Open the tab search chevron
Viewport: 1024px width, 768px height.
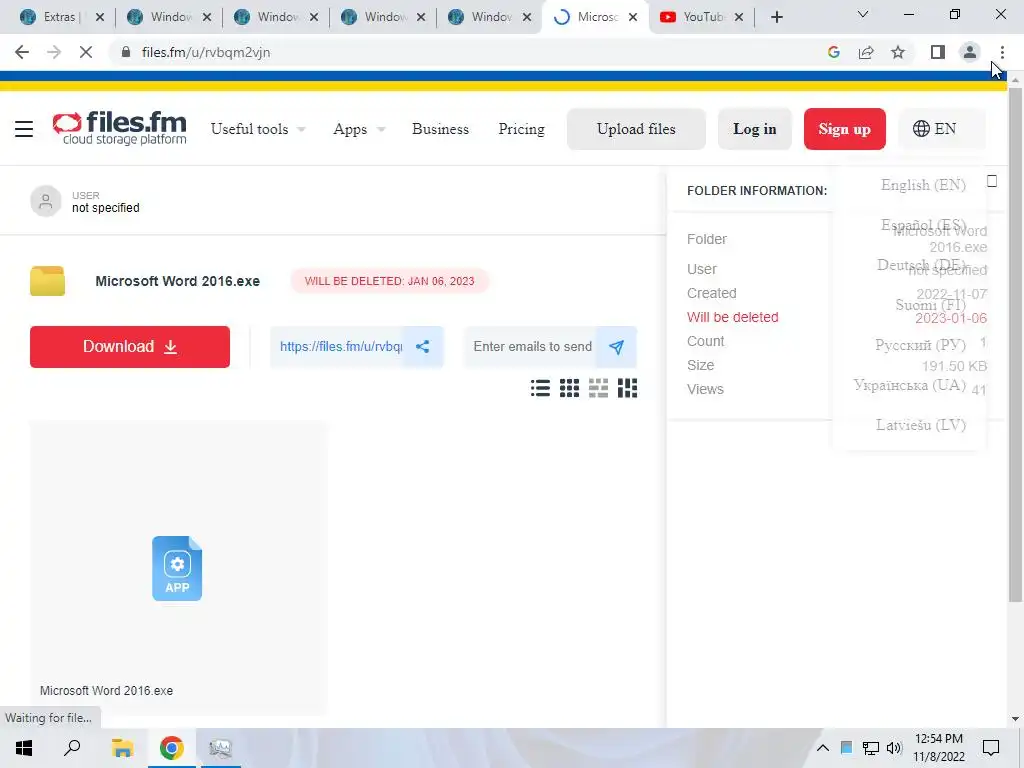(x=863, y=14)
